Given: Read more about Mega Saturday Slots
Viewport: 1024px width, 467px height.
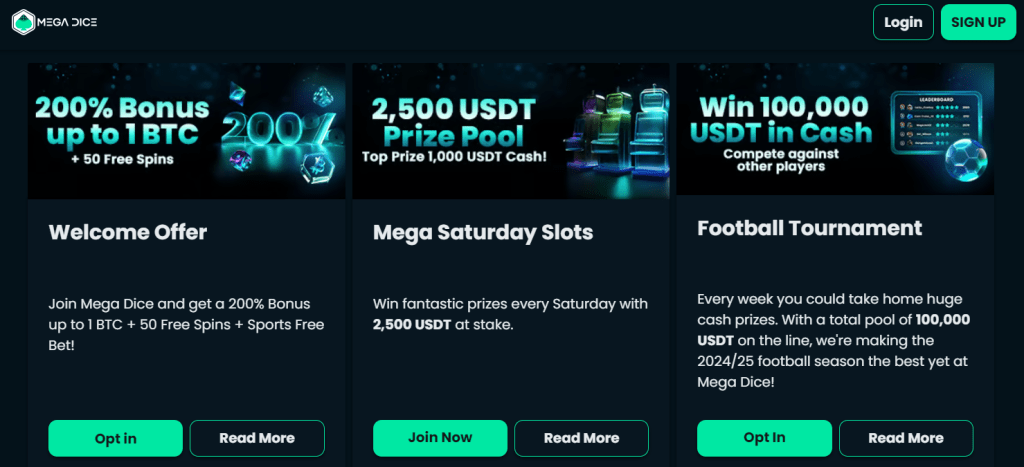Looking at the screenshot, I should tap(581, 438).
